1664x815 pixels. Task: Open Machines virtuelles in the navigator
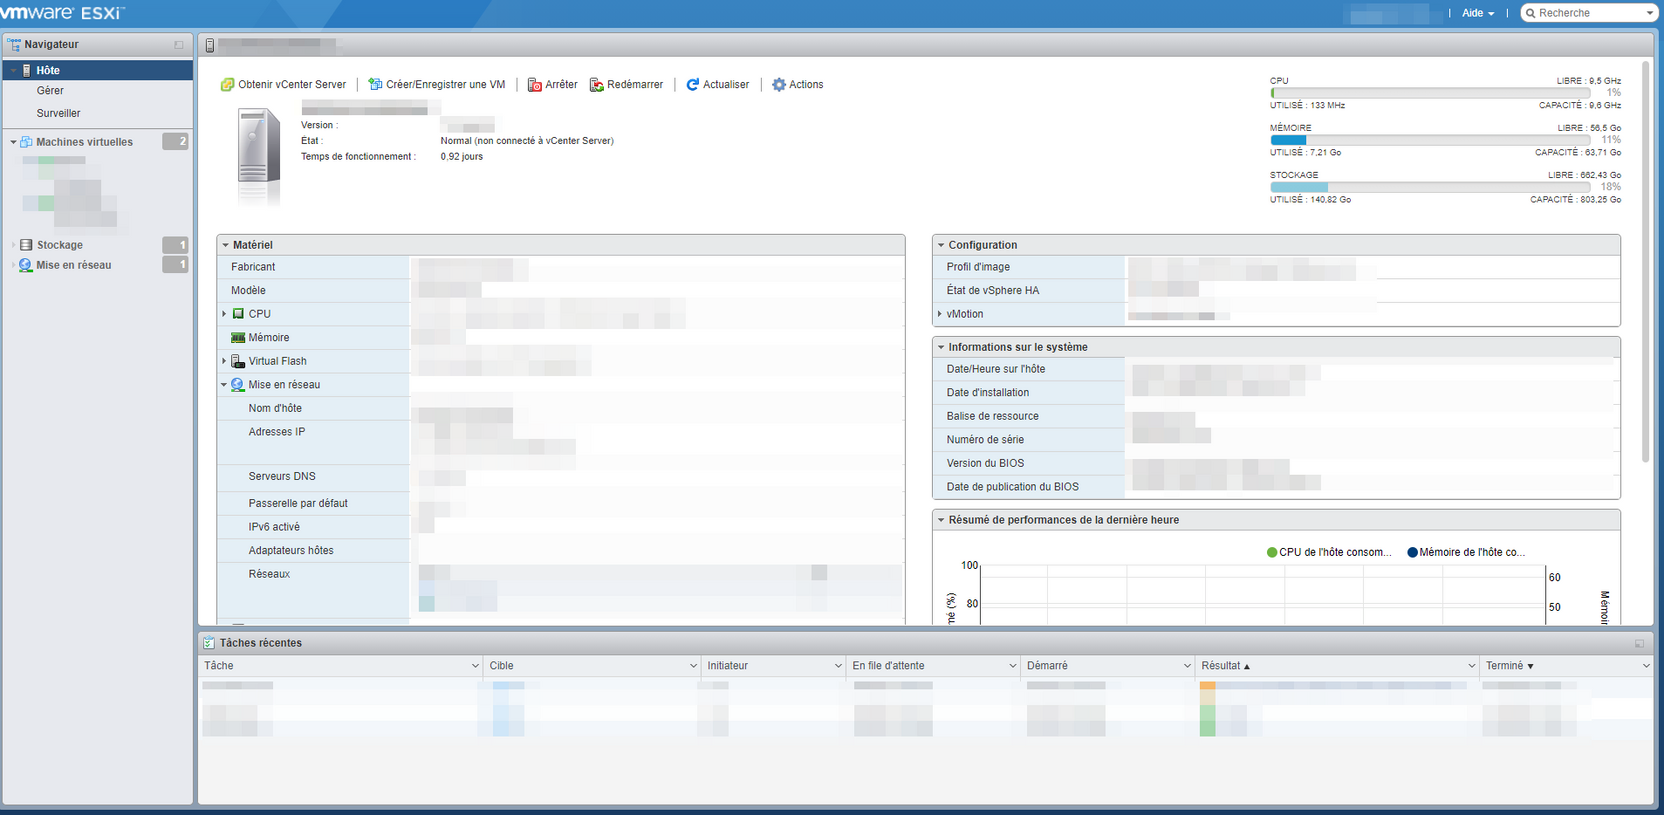[84, 142]
